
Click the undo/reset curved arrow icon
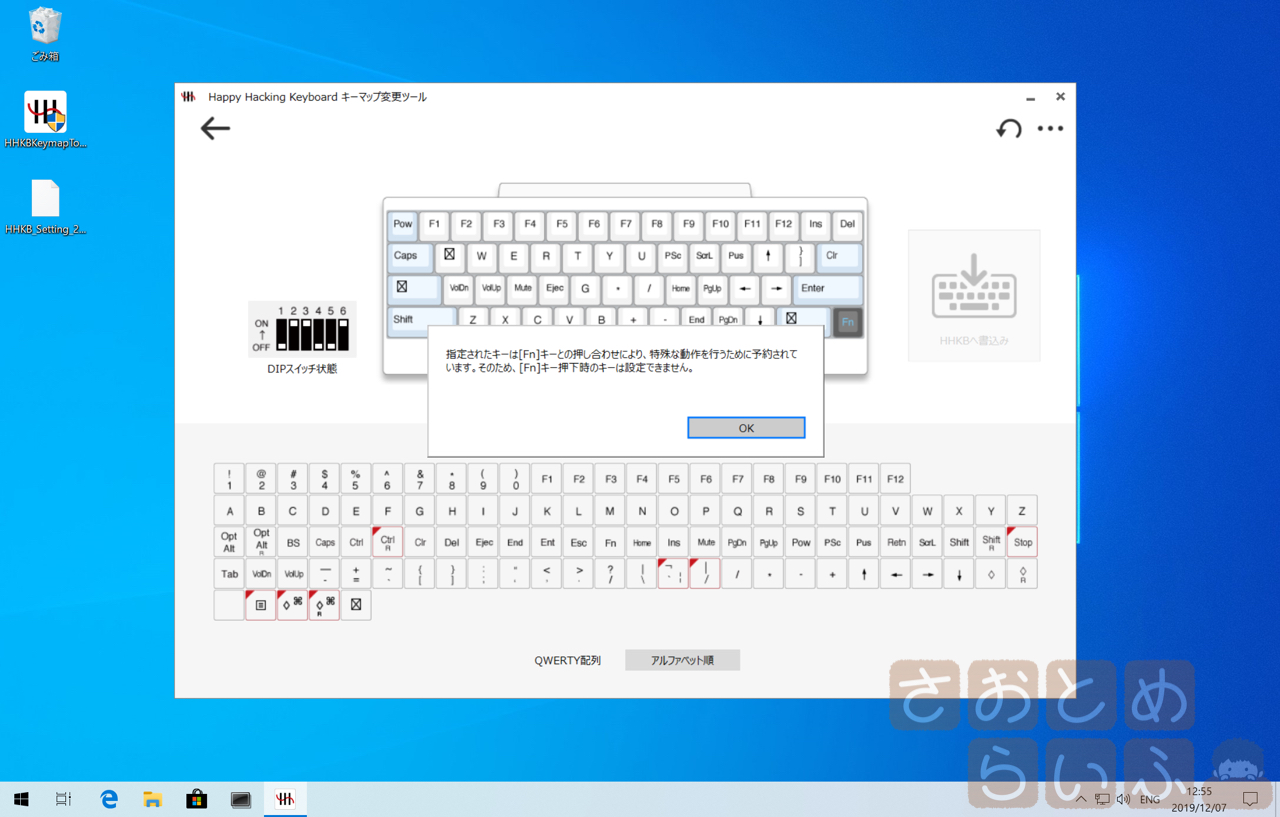point(1008,128)
